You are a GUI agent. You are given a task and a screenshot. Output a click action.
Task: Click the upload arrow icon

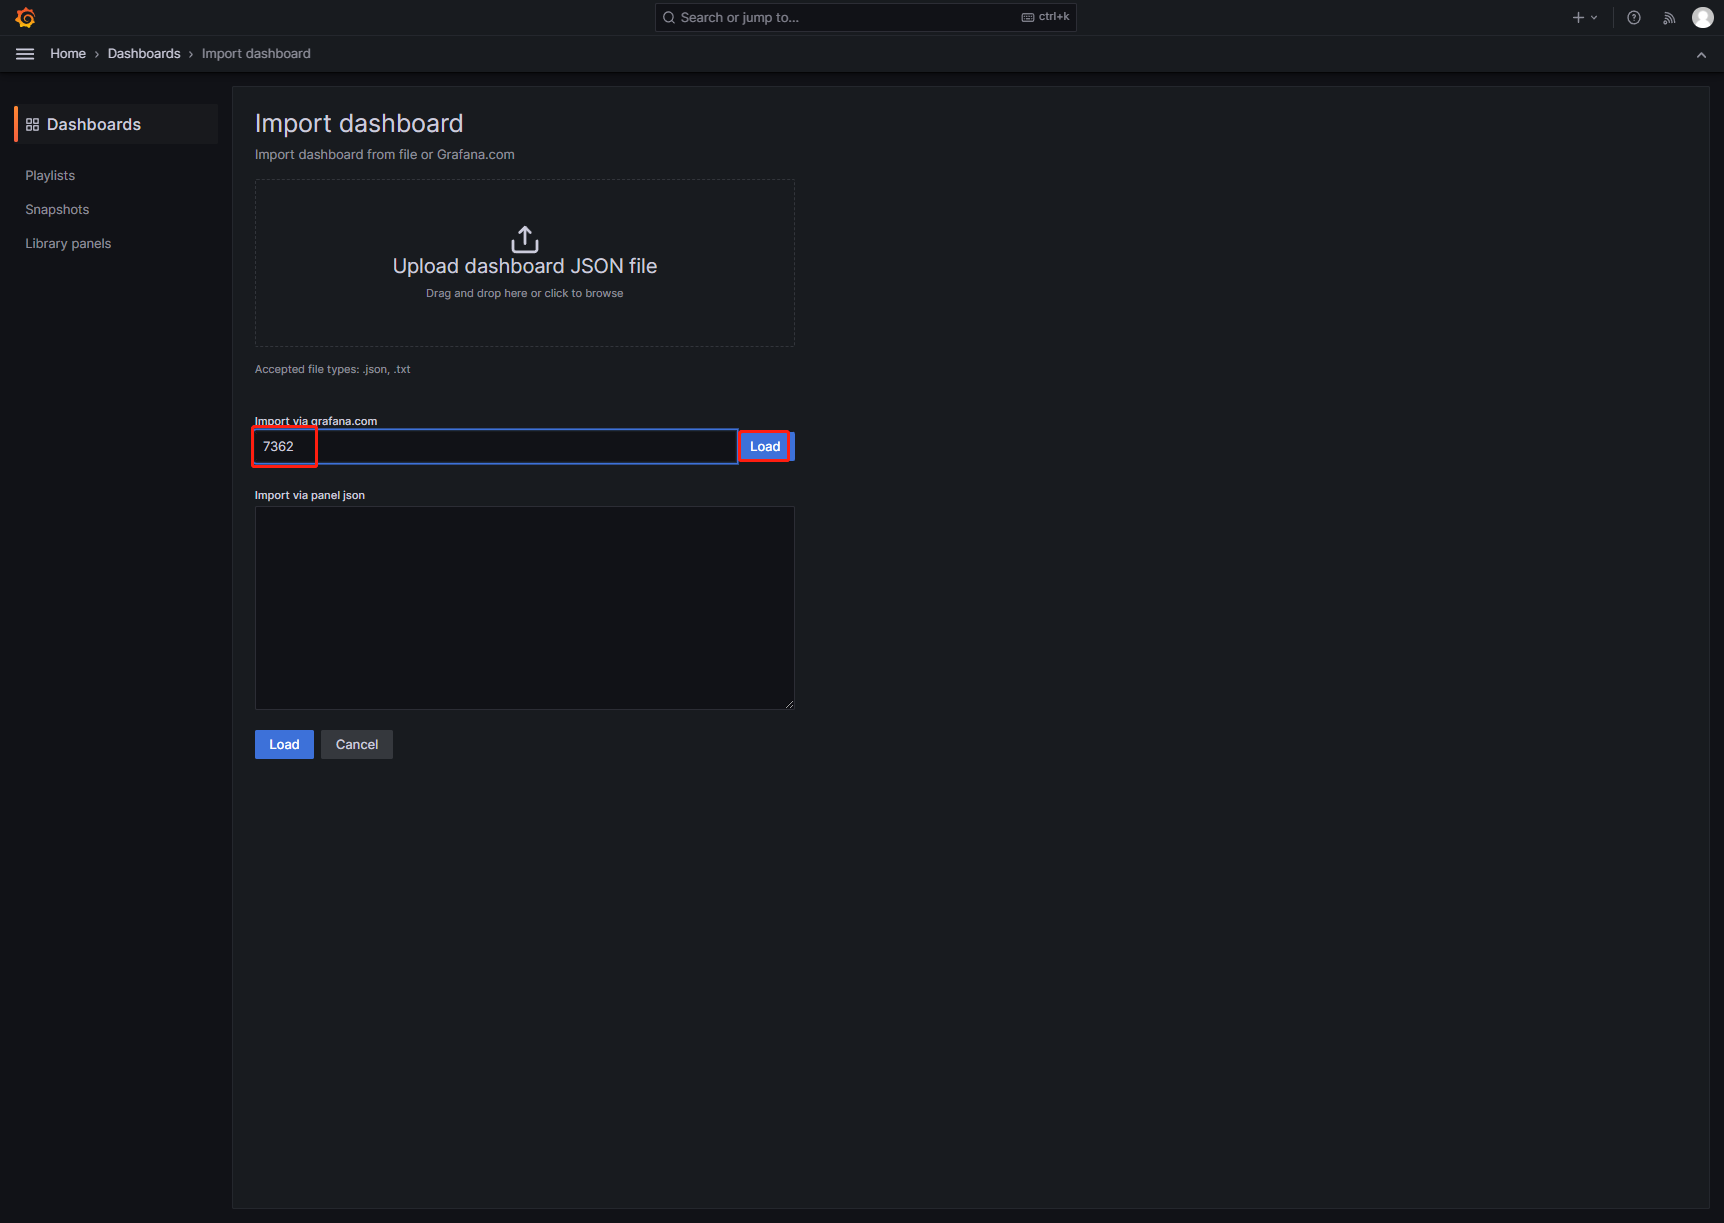[x=525, y=239]
